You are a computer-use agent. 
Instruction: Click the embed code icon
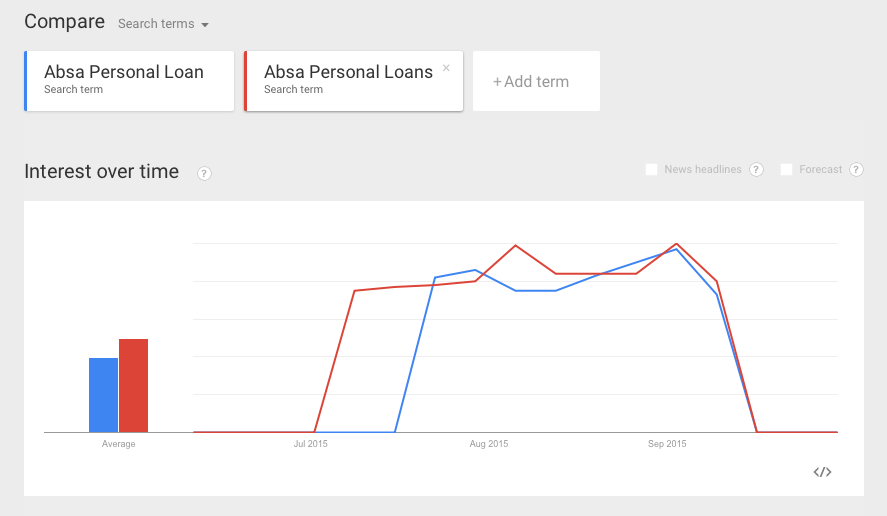click(x=822, y=472)
